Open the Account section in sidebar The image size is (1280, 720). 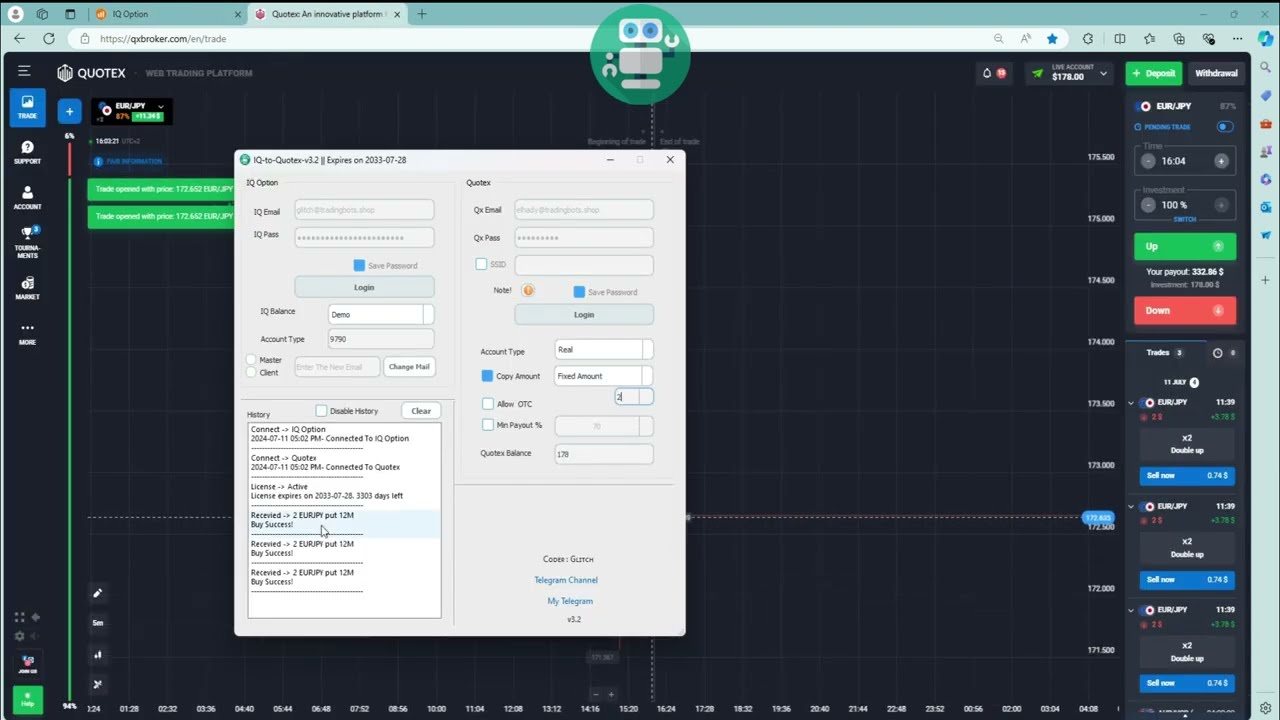pyautogui.click(x=27, y=197)
